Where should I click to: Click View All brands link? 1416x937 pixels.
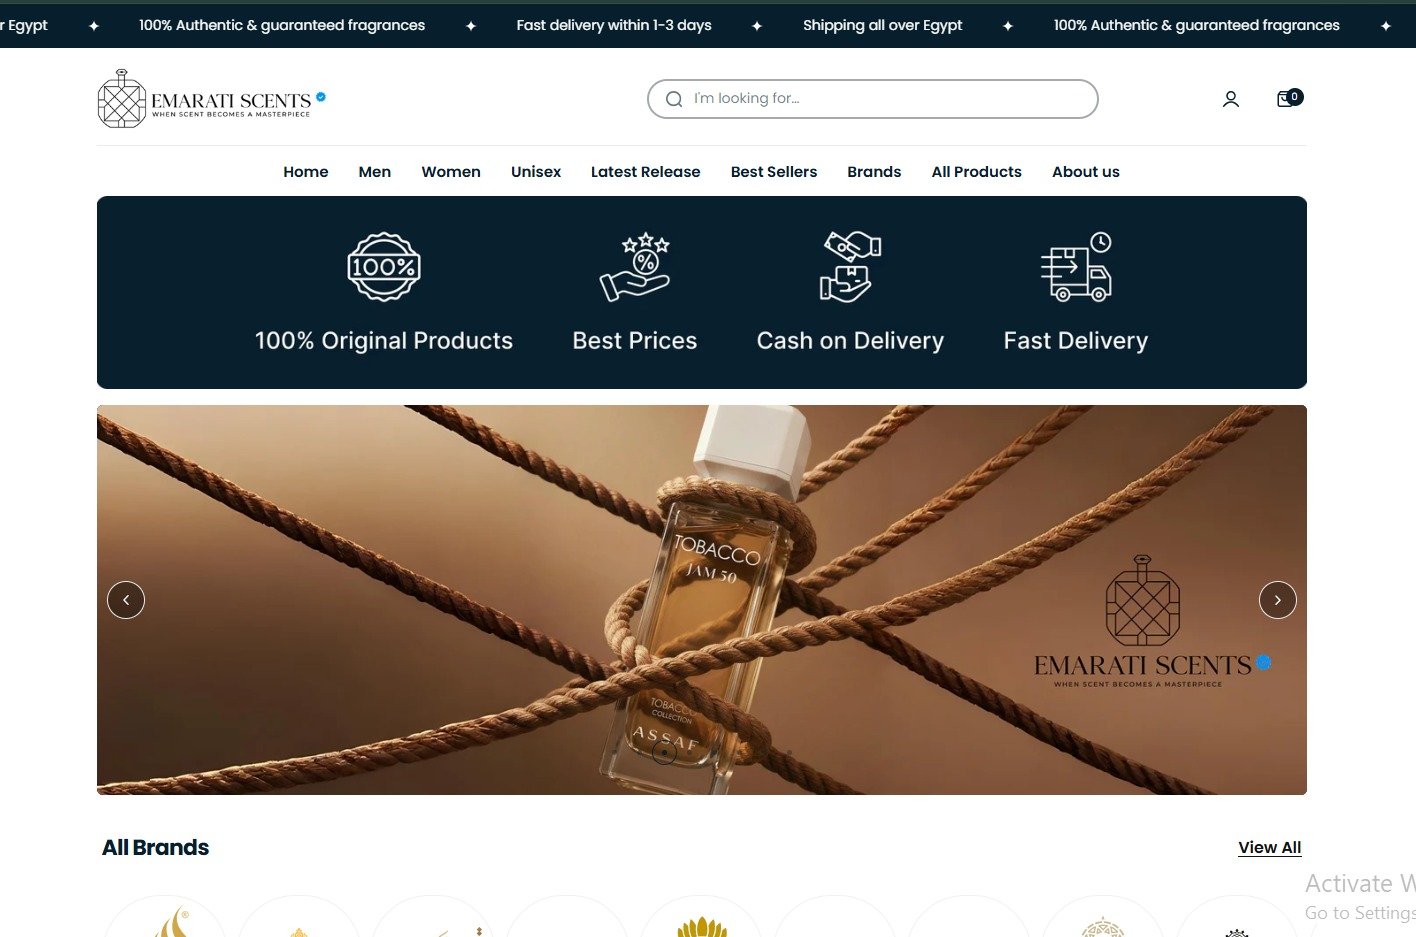click(1270, 847)
